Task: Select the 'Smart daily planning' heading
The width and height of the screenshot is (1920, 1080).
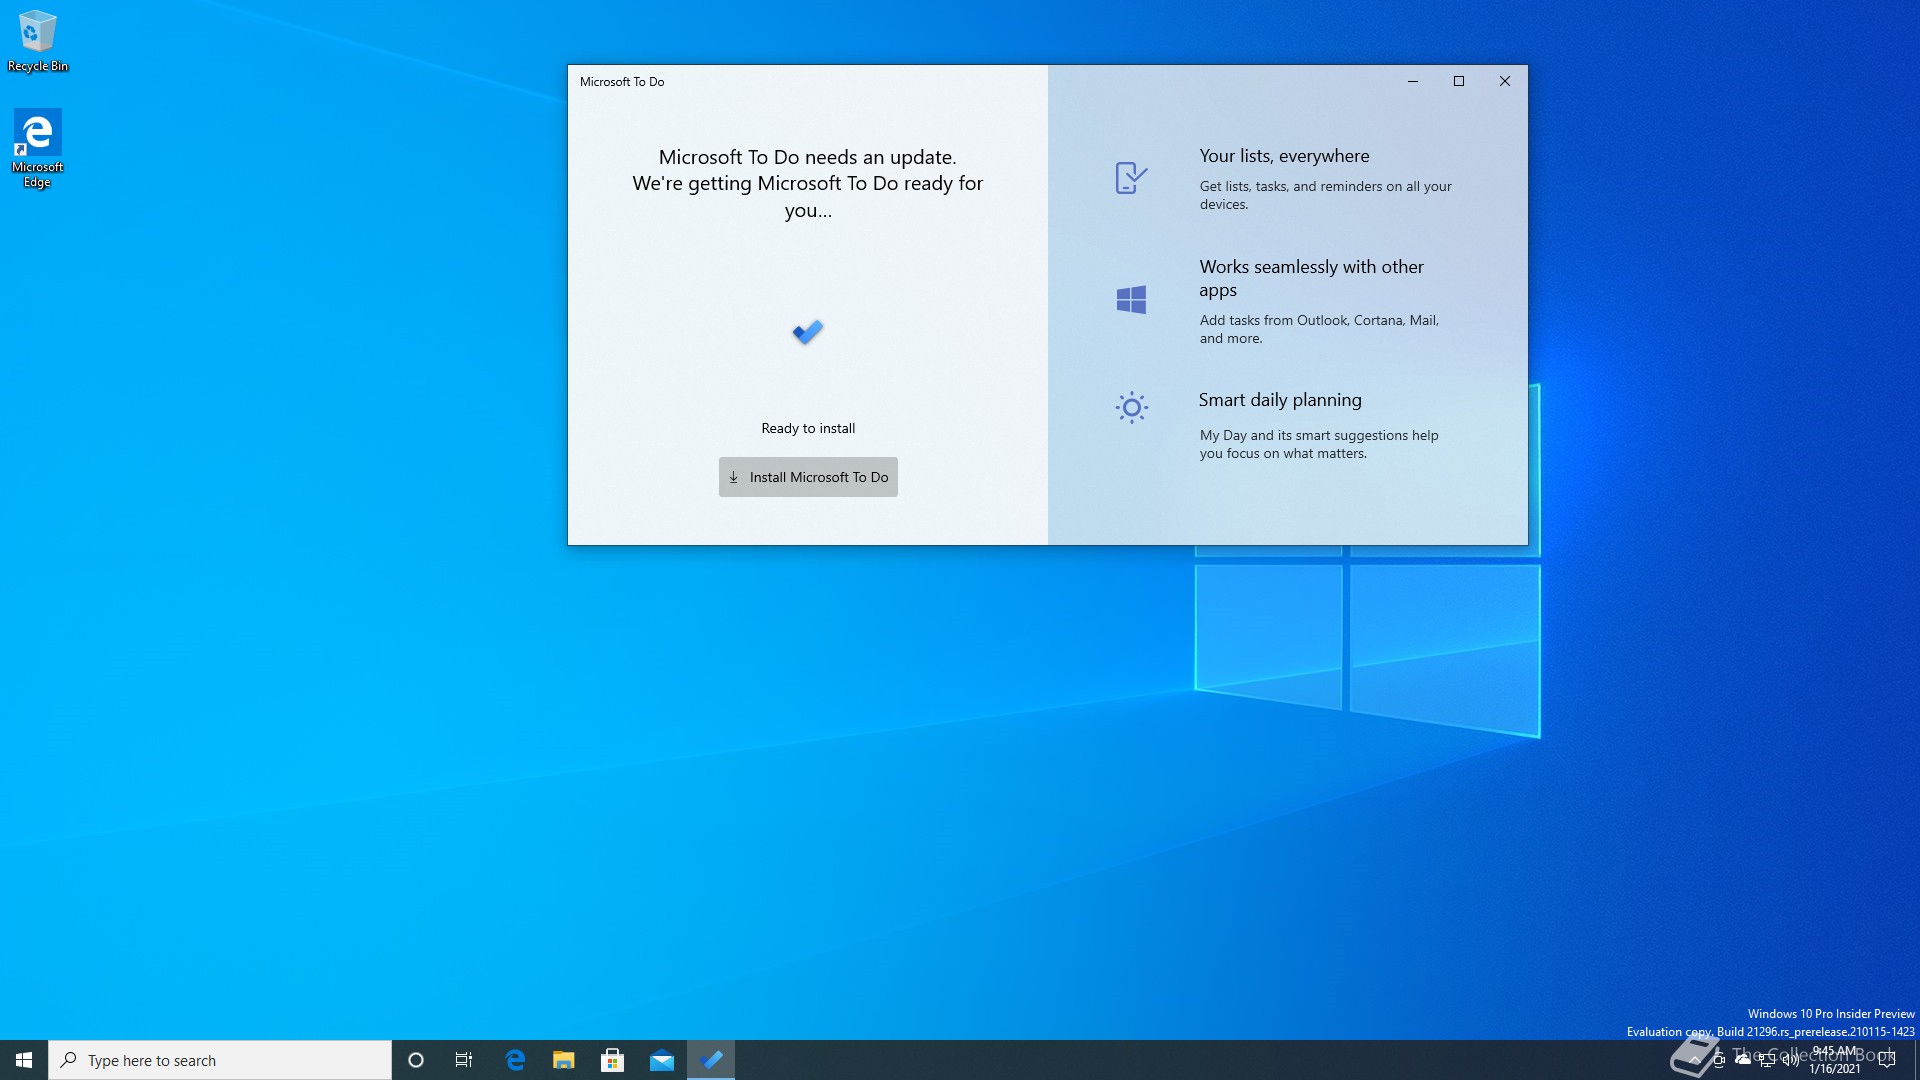Action: pyautogui.click(x=1280, y=400)
